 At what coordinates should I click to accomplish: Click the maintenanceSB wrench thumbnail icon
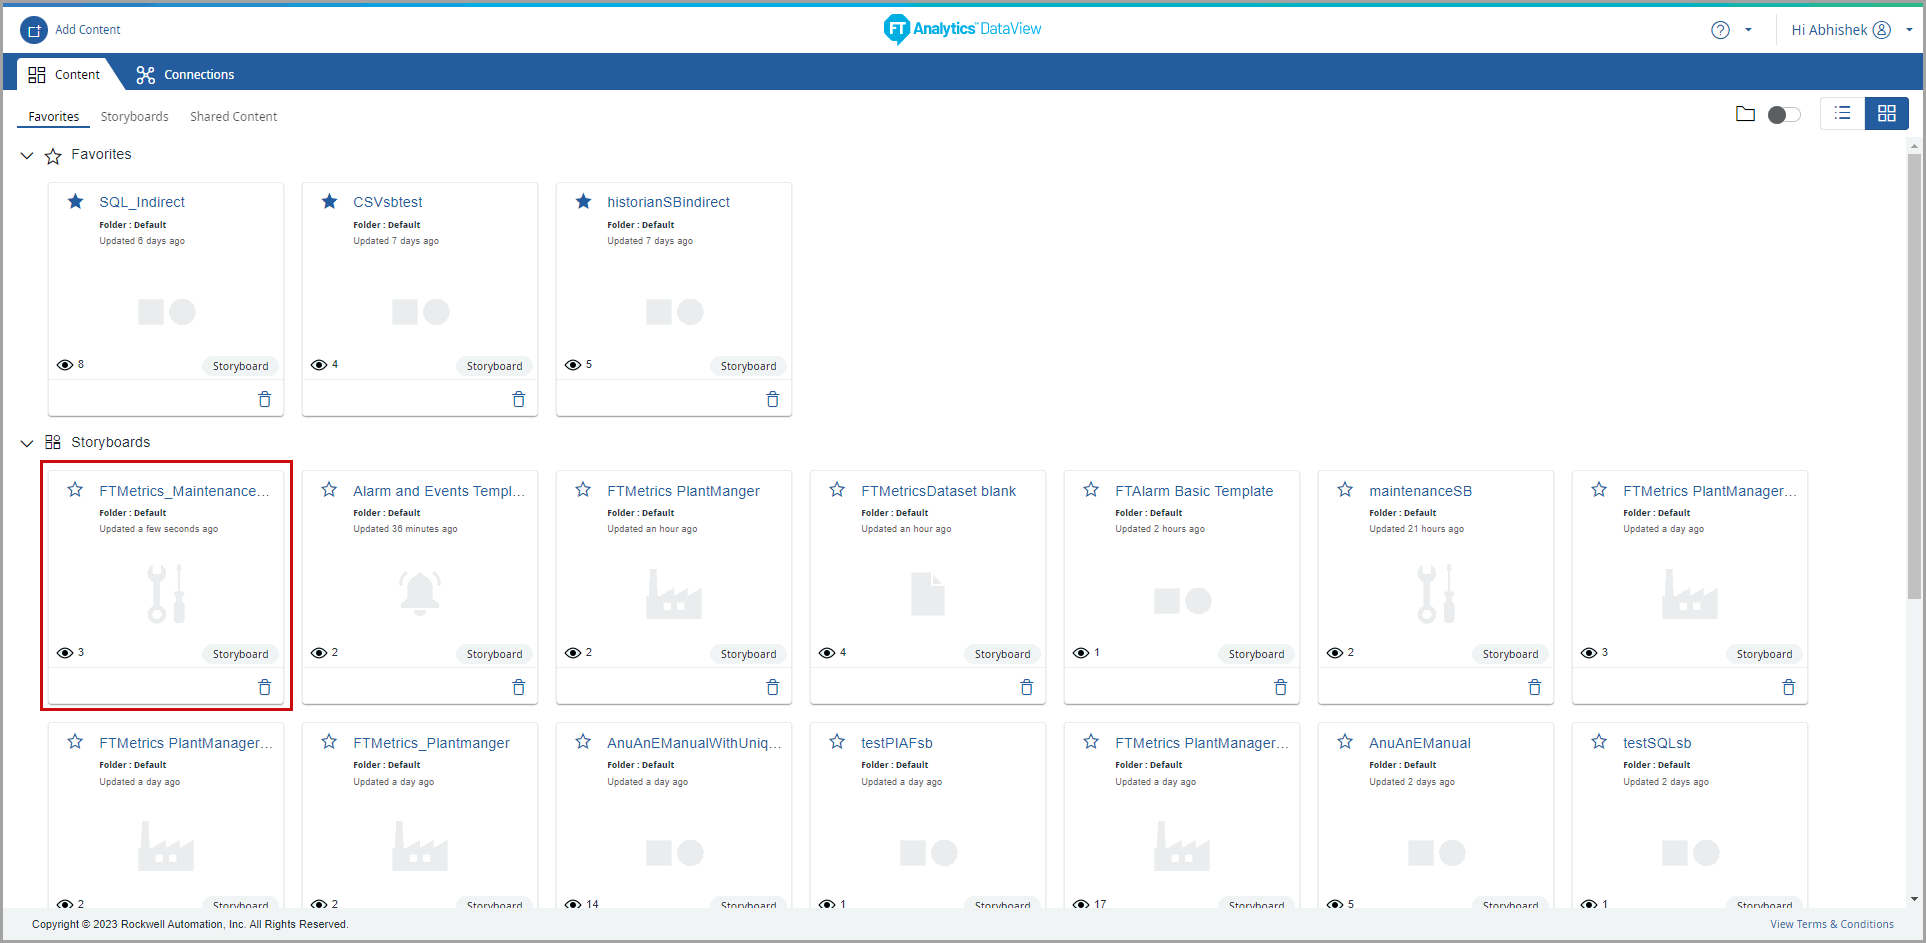(x=1436, y=594)
